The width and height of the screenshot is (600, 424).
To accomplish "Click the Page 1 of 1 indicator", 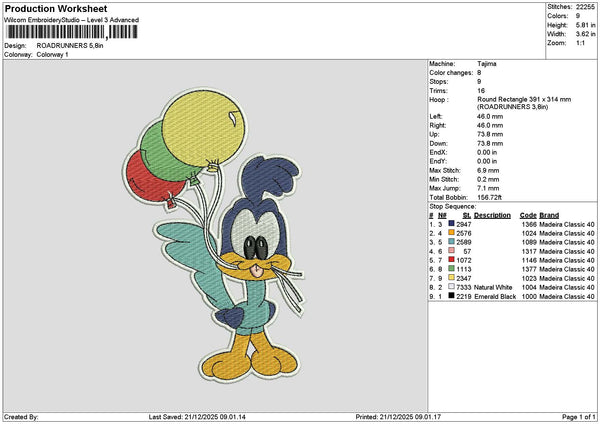I will 579,417.
